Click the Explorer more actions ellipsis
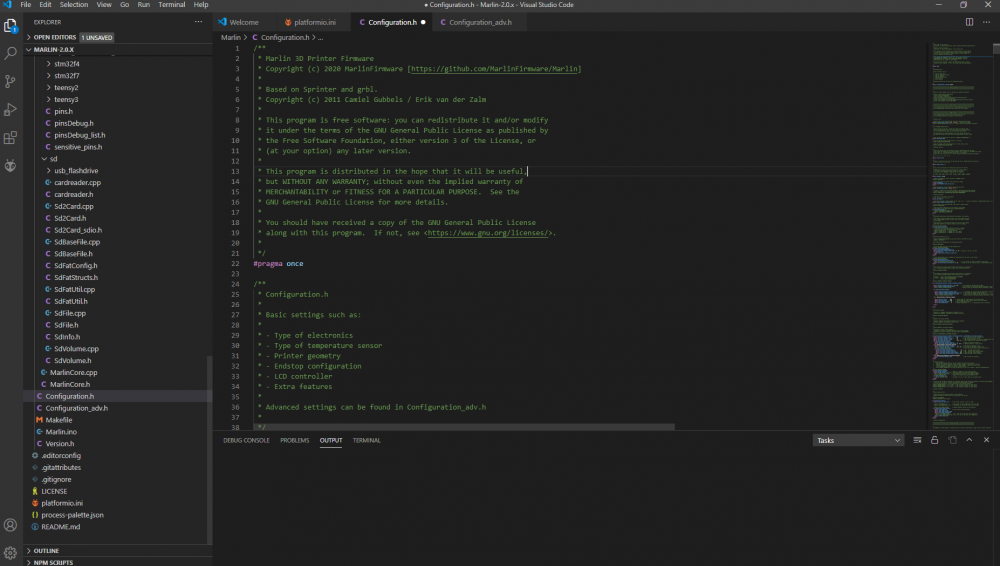The height and width of the screenshot is (566, 1000). (x=198, y=22)
